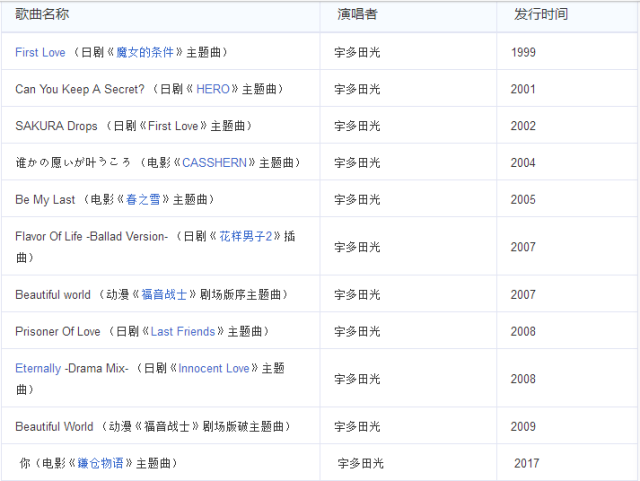
Task: Select the Prisoner Of Love song title
Action: pos(58,331)
